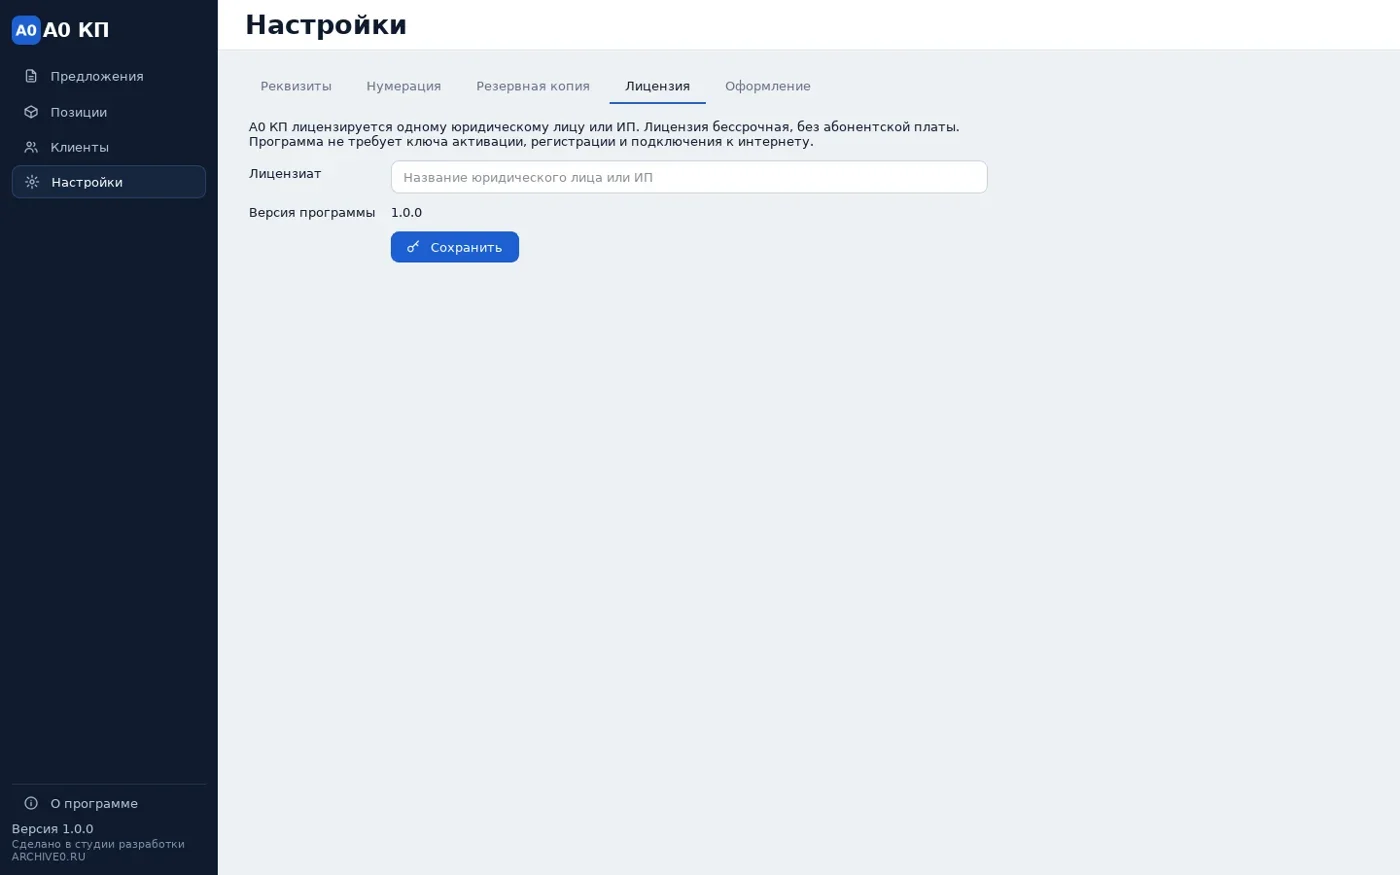Switch to the Реквизиты tab
This screenshot has height=875, width=1400.
pos(296,86)
